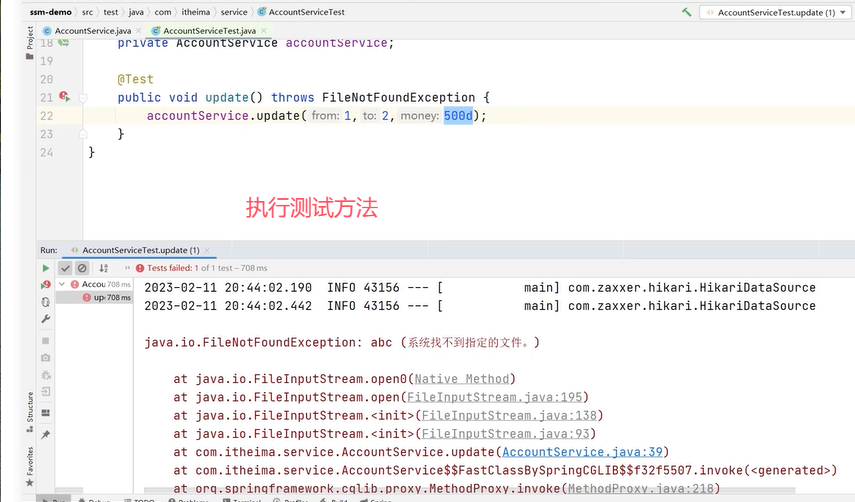This screenshot has height=502, width=855.
Task: Click the bug-shaped icon in Run toolbar
Action: 46,375
